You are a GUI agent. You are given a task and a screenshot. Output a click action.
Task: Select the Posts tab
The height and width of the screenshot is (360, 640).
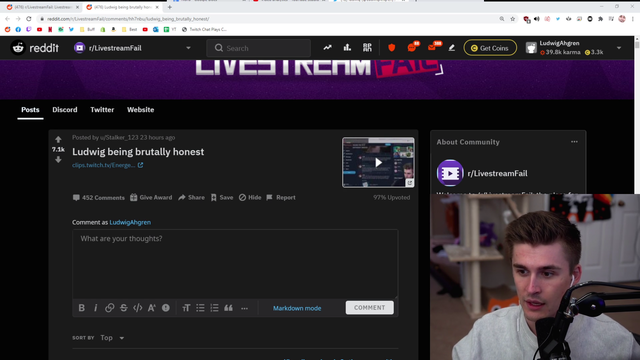(x=30, y=110)
